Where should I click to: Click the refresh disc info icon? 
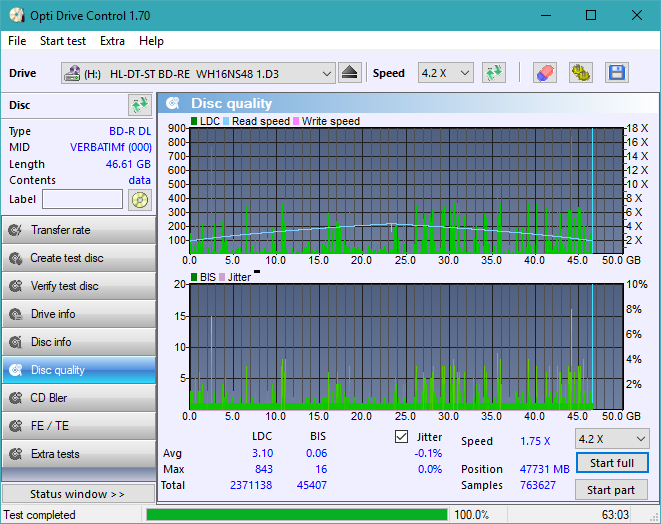140,105
